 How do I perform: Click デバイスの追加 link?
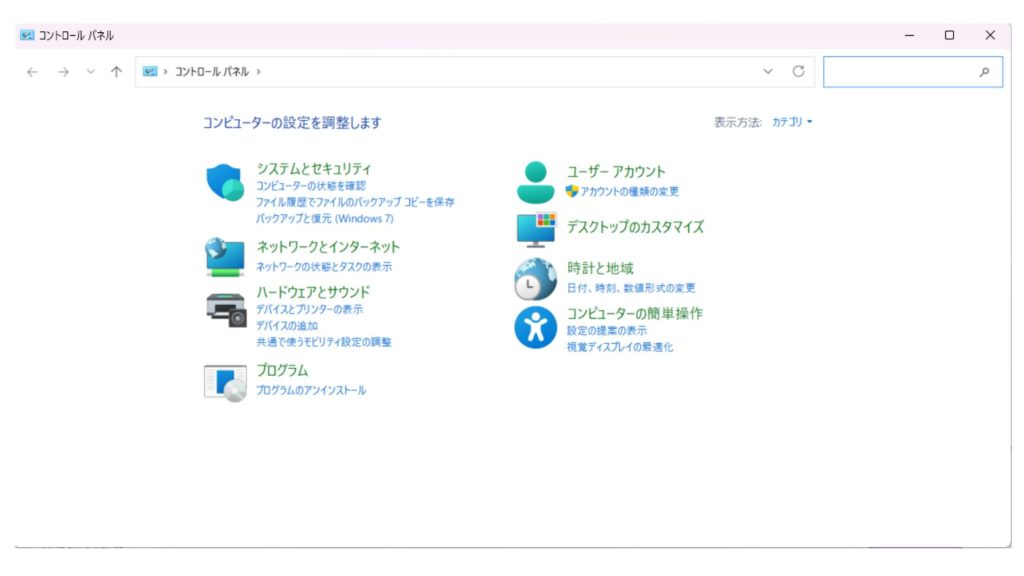click(x=287, y=326)
